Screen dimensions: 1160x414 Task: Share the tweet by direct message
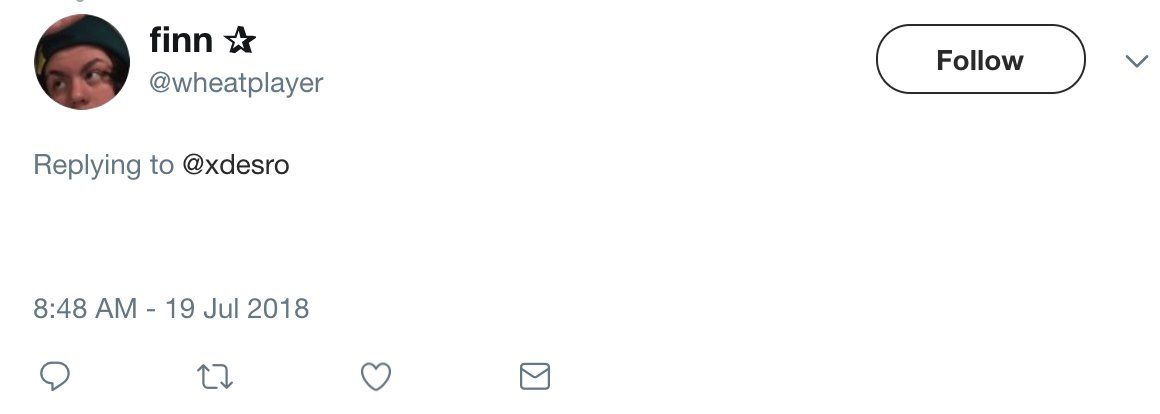pos(535,377)
